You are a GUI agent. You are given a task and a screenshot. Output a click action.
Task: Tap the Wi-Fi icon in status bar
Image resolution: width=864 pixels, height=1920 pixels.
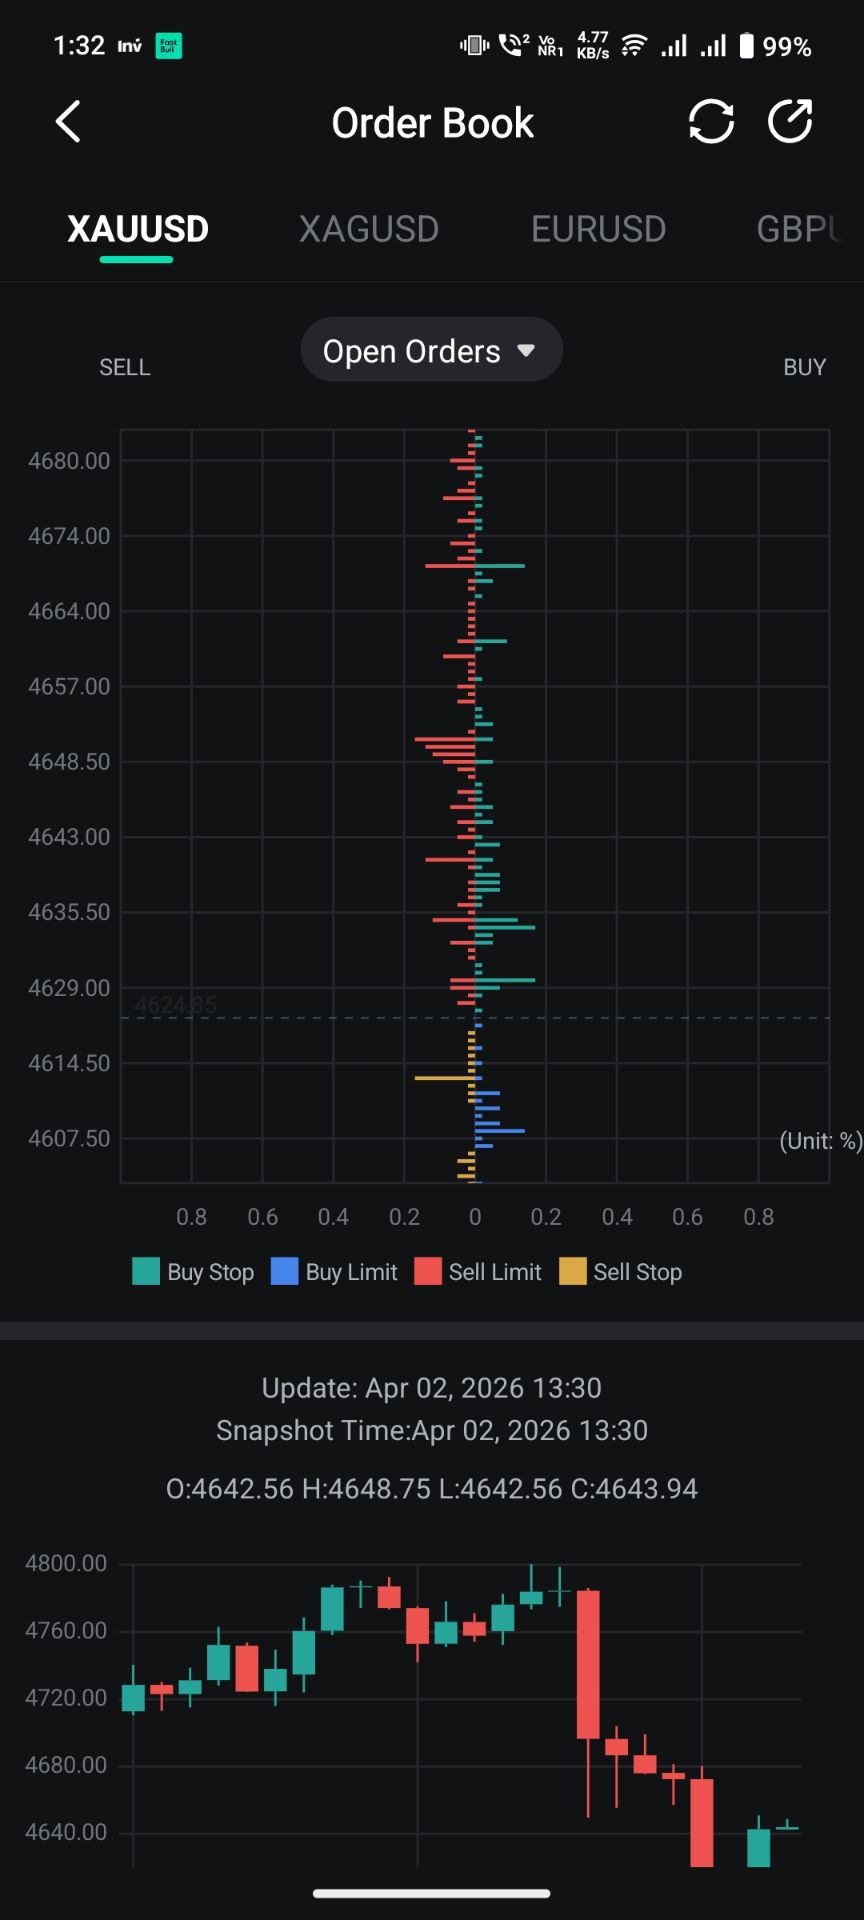click(x=633, y=46)
